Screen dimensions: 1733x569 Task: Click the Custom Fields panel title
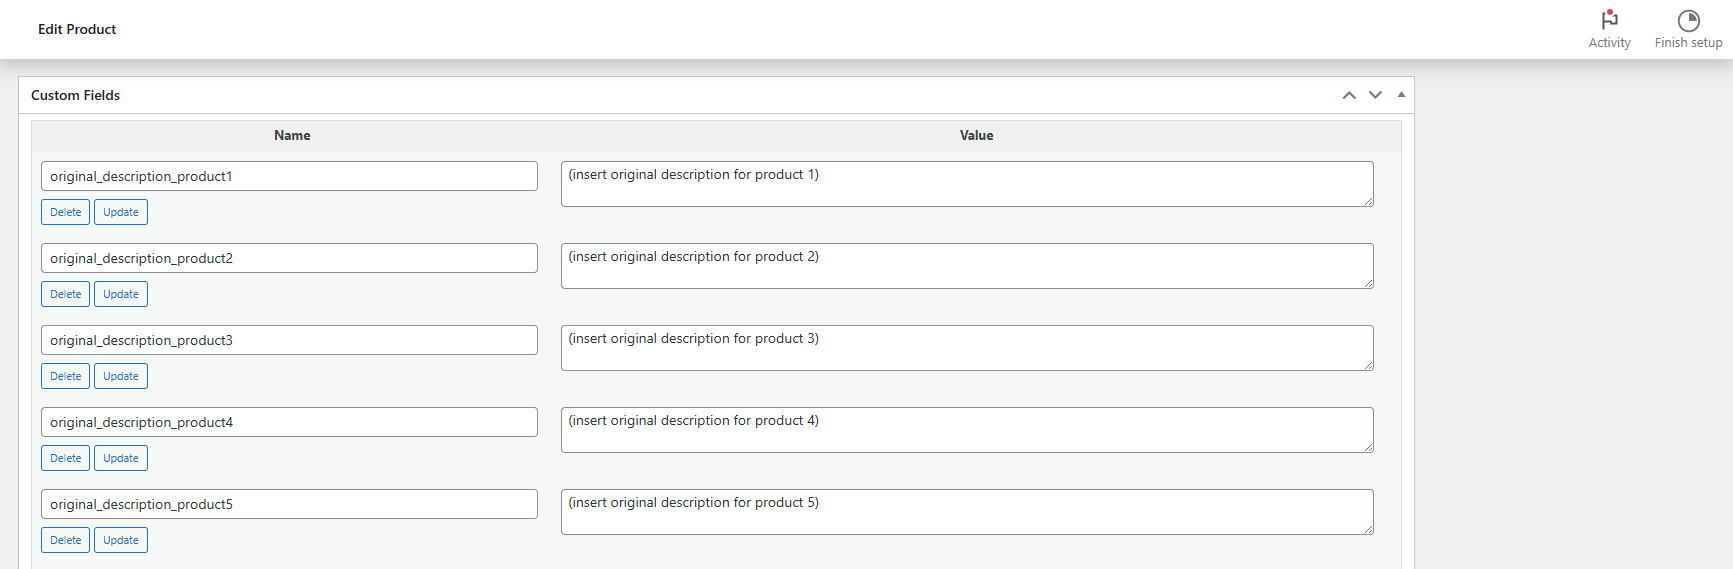(x=76, y=95)
